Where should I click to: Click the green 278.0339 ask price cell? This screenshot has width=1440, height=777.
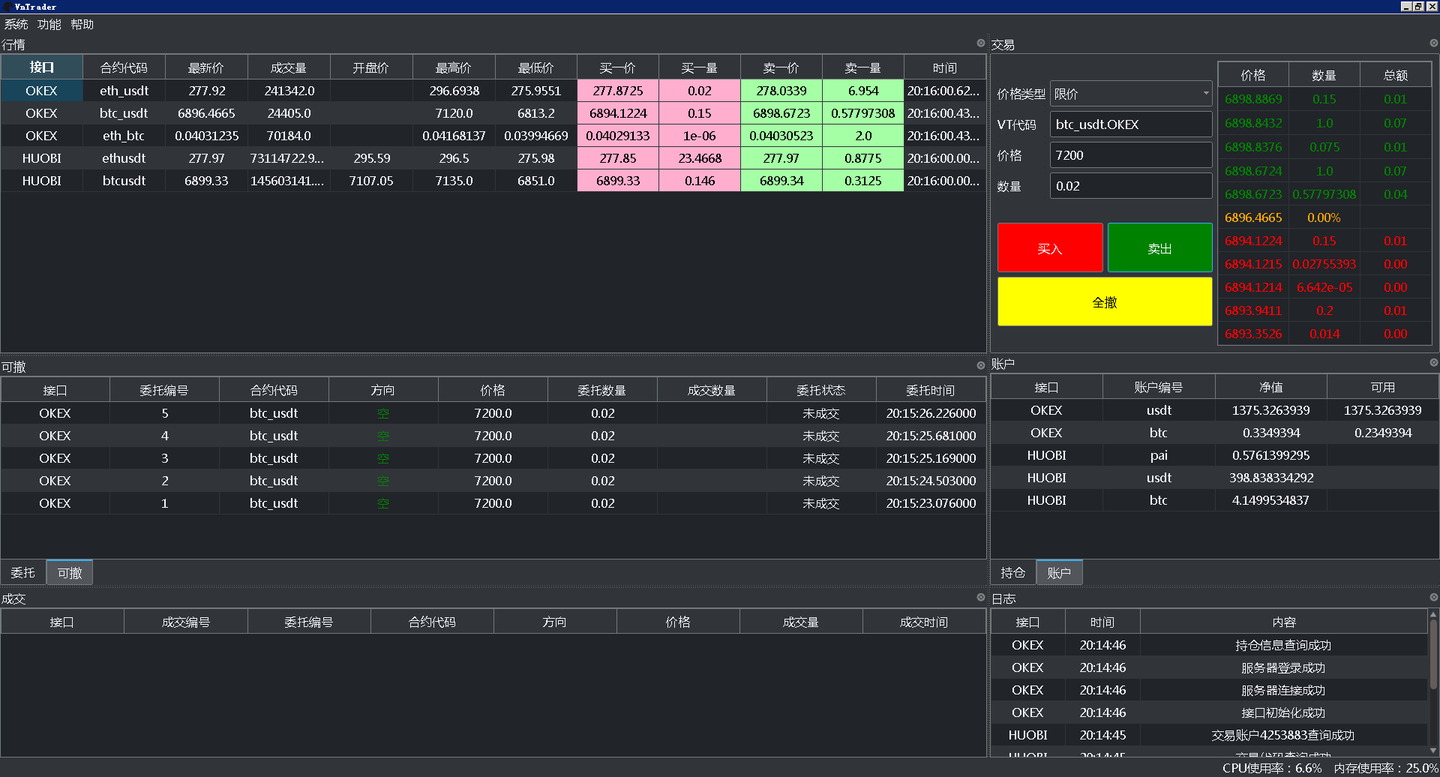[782, 91]
